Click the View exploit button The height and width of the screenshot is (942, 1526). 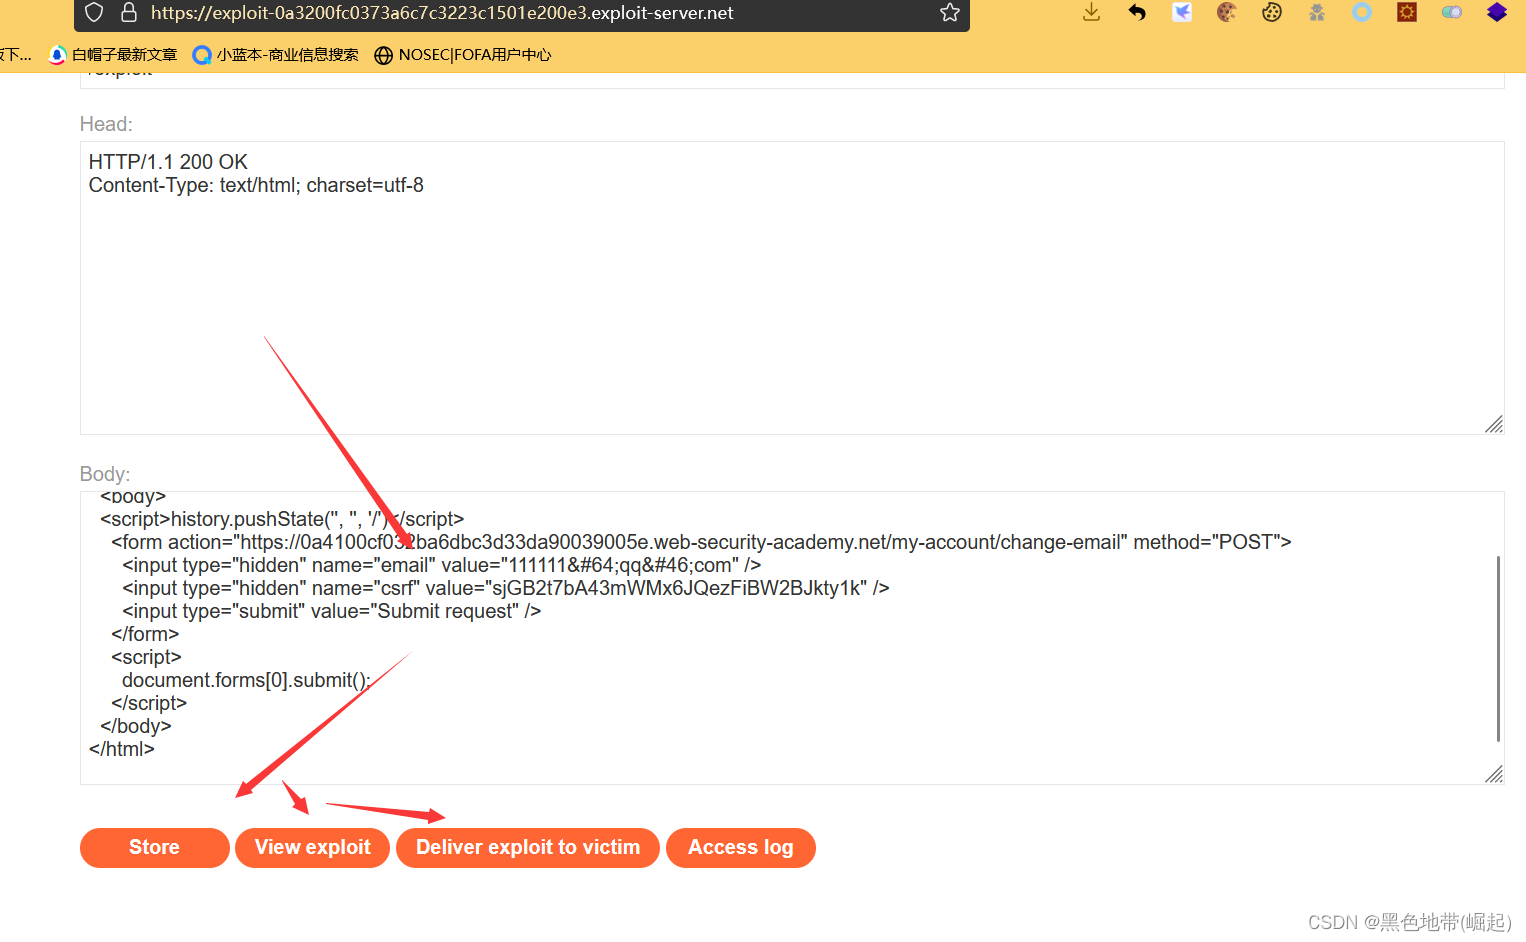click(x=313, y=848)
